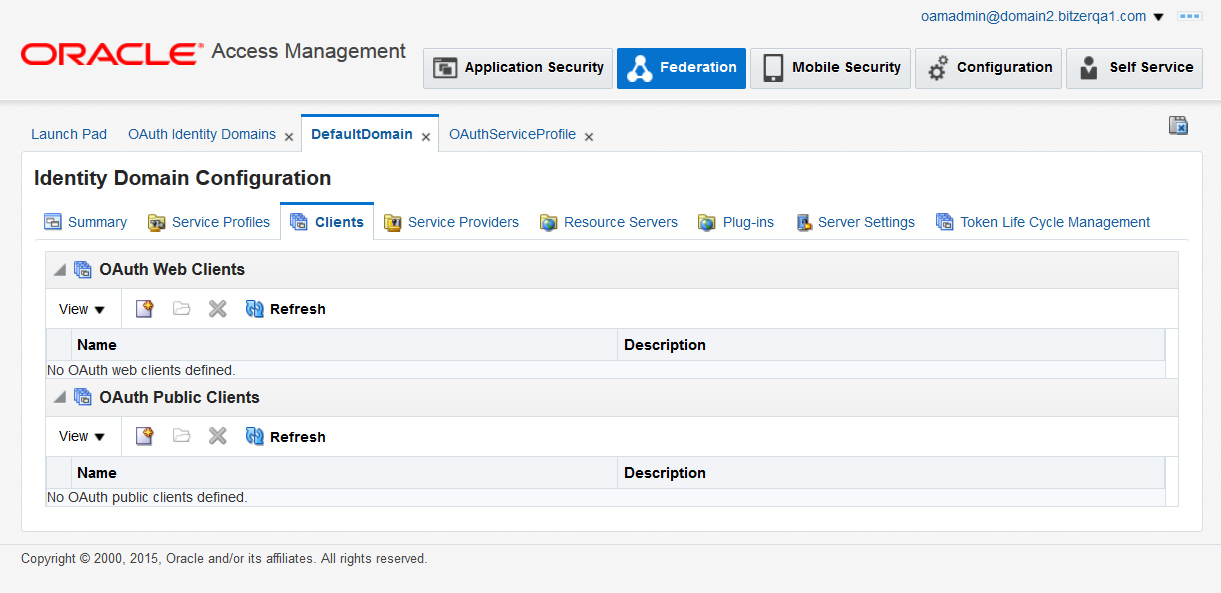Click the Oracle logo
This screenshot has width=1221, height=593.
point(111,54)
